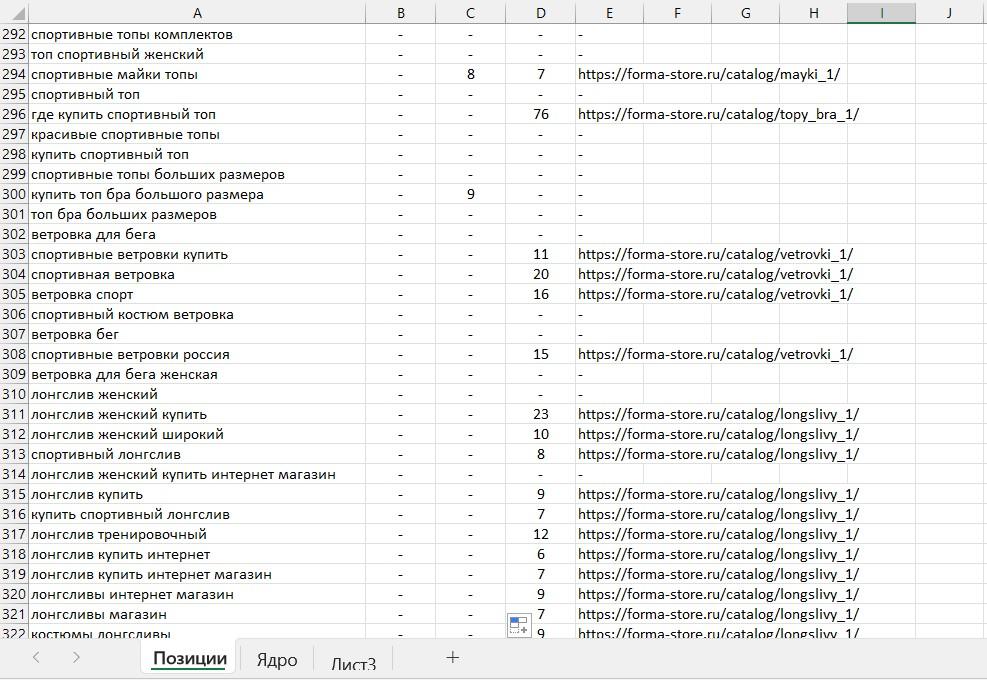Open the mayki_1 catalog link
Screen dimensions: 987x680
point(709,74)
